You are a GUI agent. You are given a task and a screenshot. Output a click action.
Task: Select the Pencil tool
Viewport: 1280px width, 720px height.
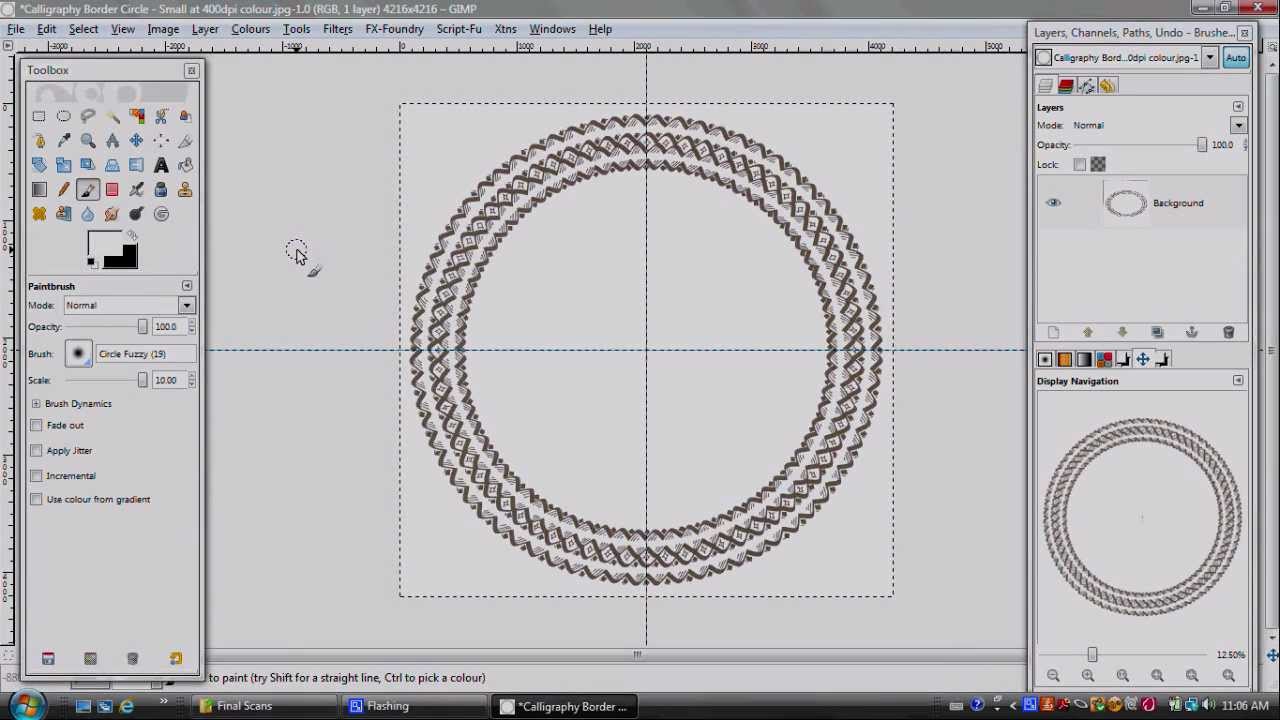(x=63, y=190)
